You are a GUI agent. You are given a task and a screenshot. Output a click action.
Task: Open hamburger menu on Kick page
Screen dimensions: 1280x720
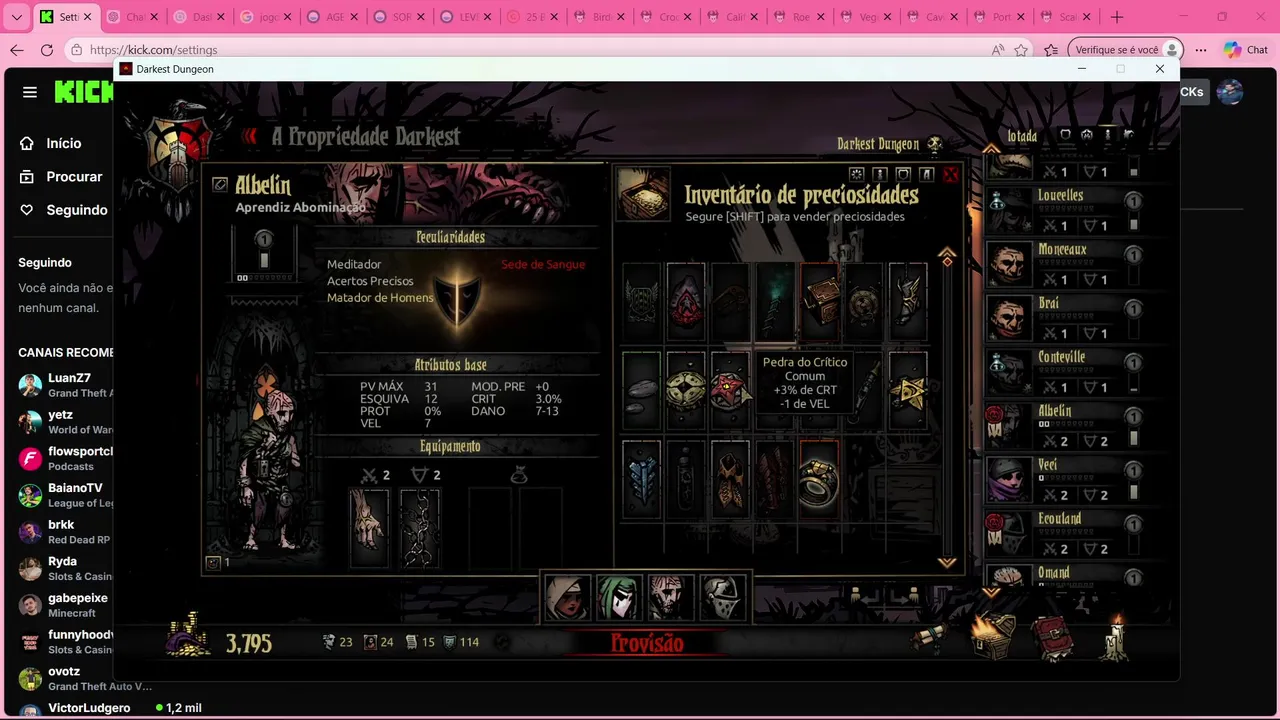point(30,92)
